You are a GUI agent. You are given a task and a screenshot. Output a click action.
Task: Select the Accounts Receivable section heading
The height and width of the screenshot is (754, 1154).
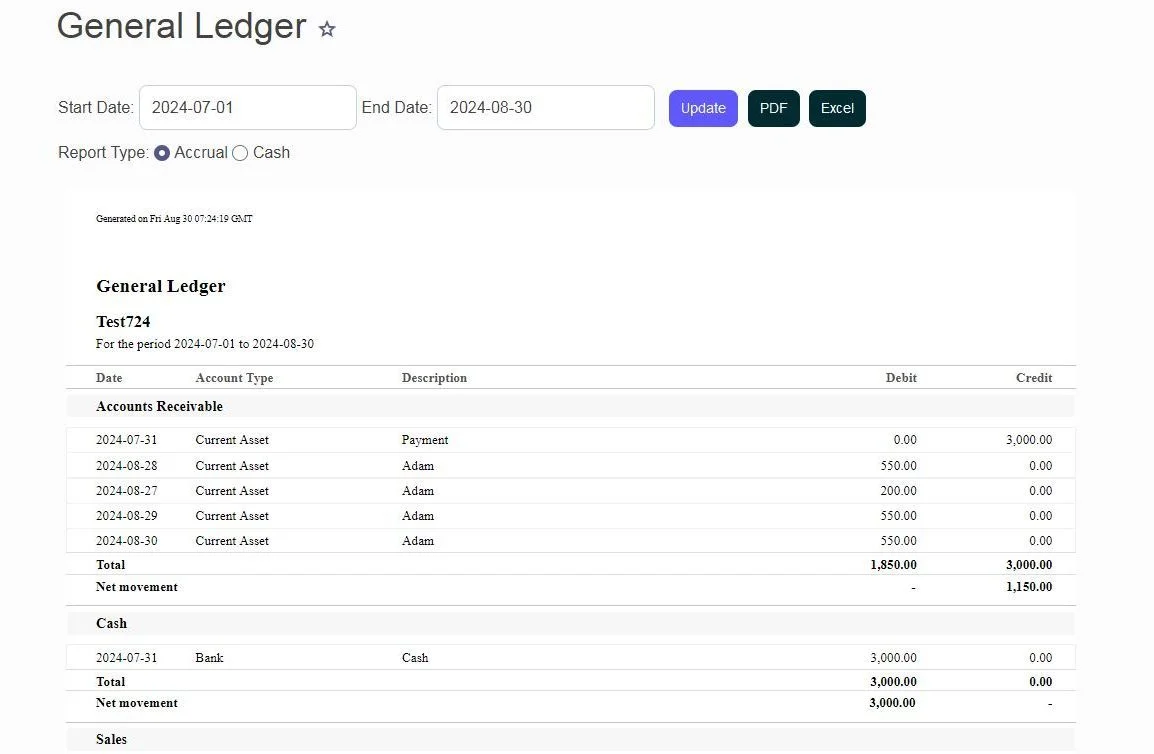tap(159, 406)
